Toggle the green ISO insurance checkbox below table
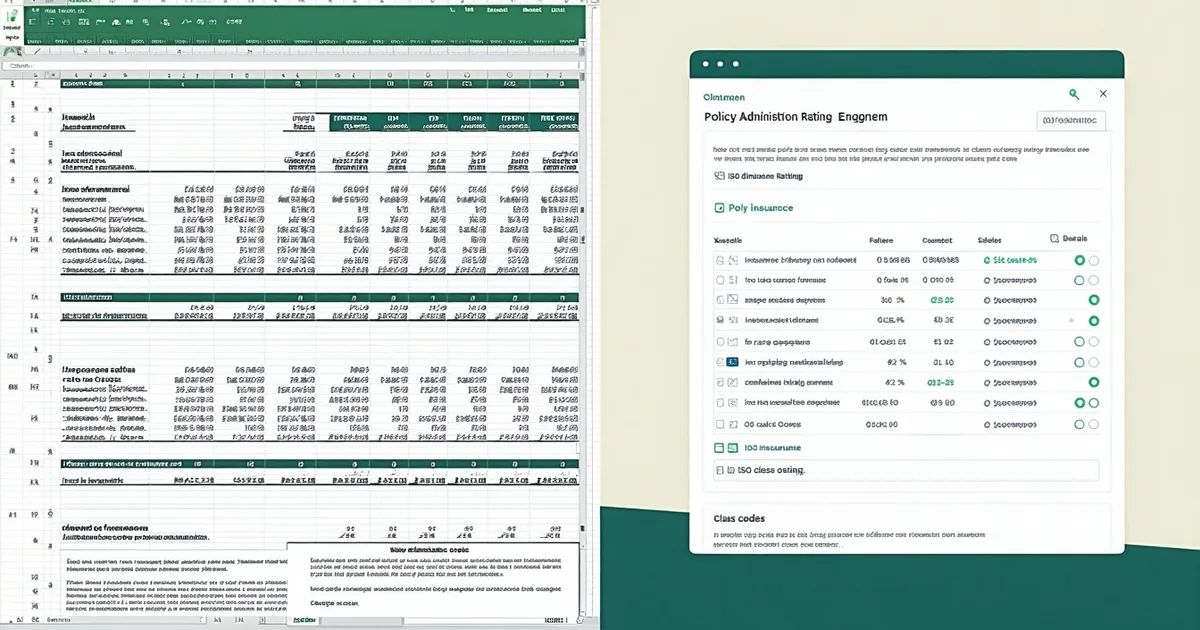Viewport: 1200px width, 630px height. (719, 448)
